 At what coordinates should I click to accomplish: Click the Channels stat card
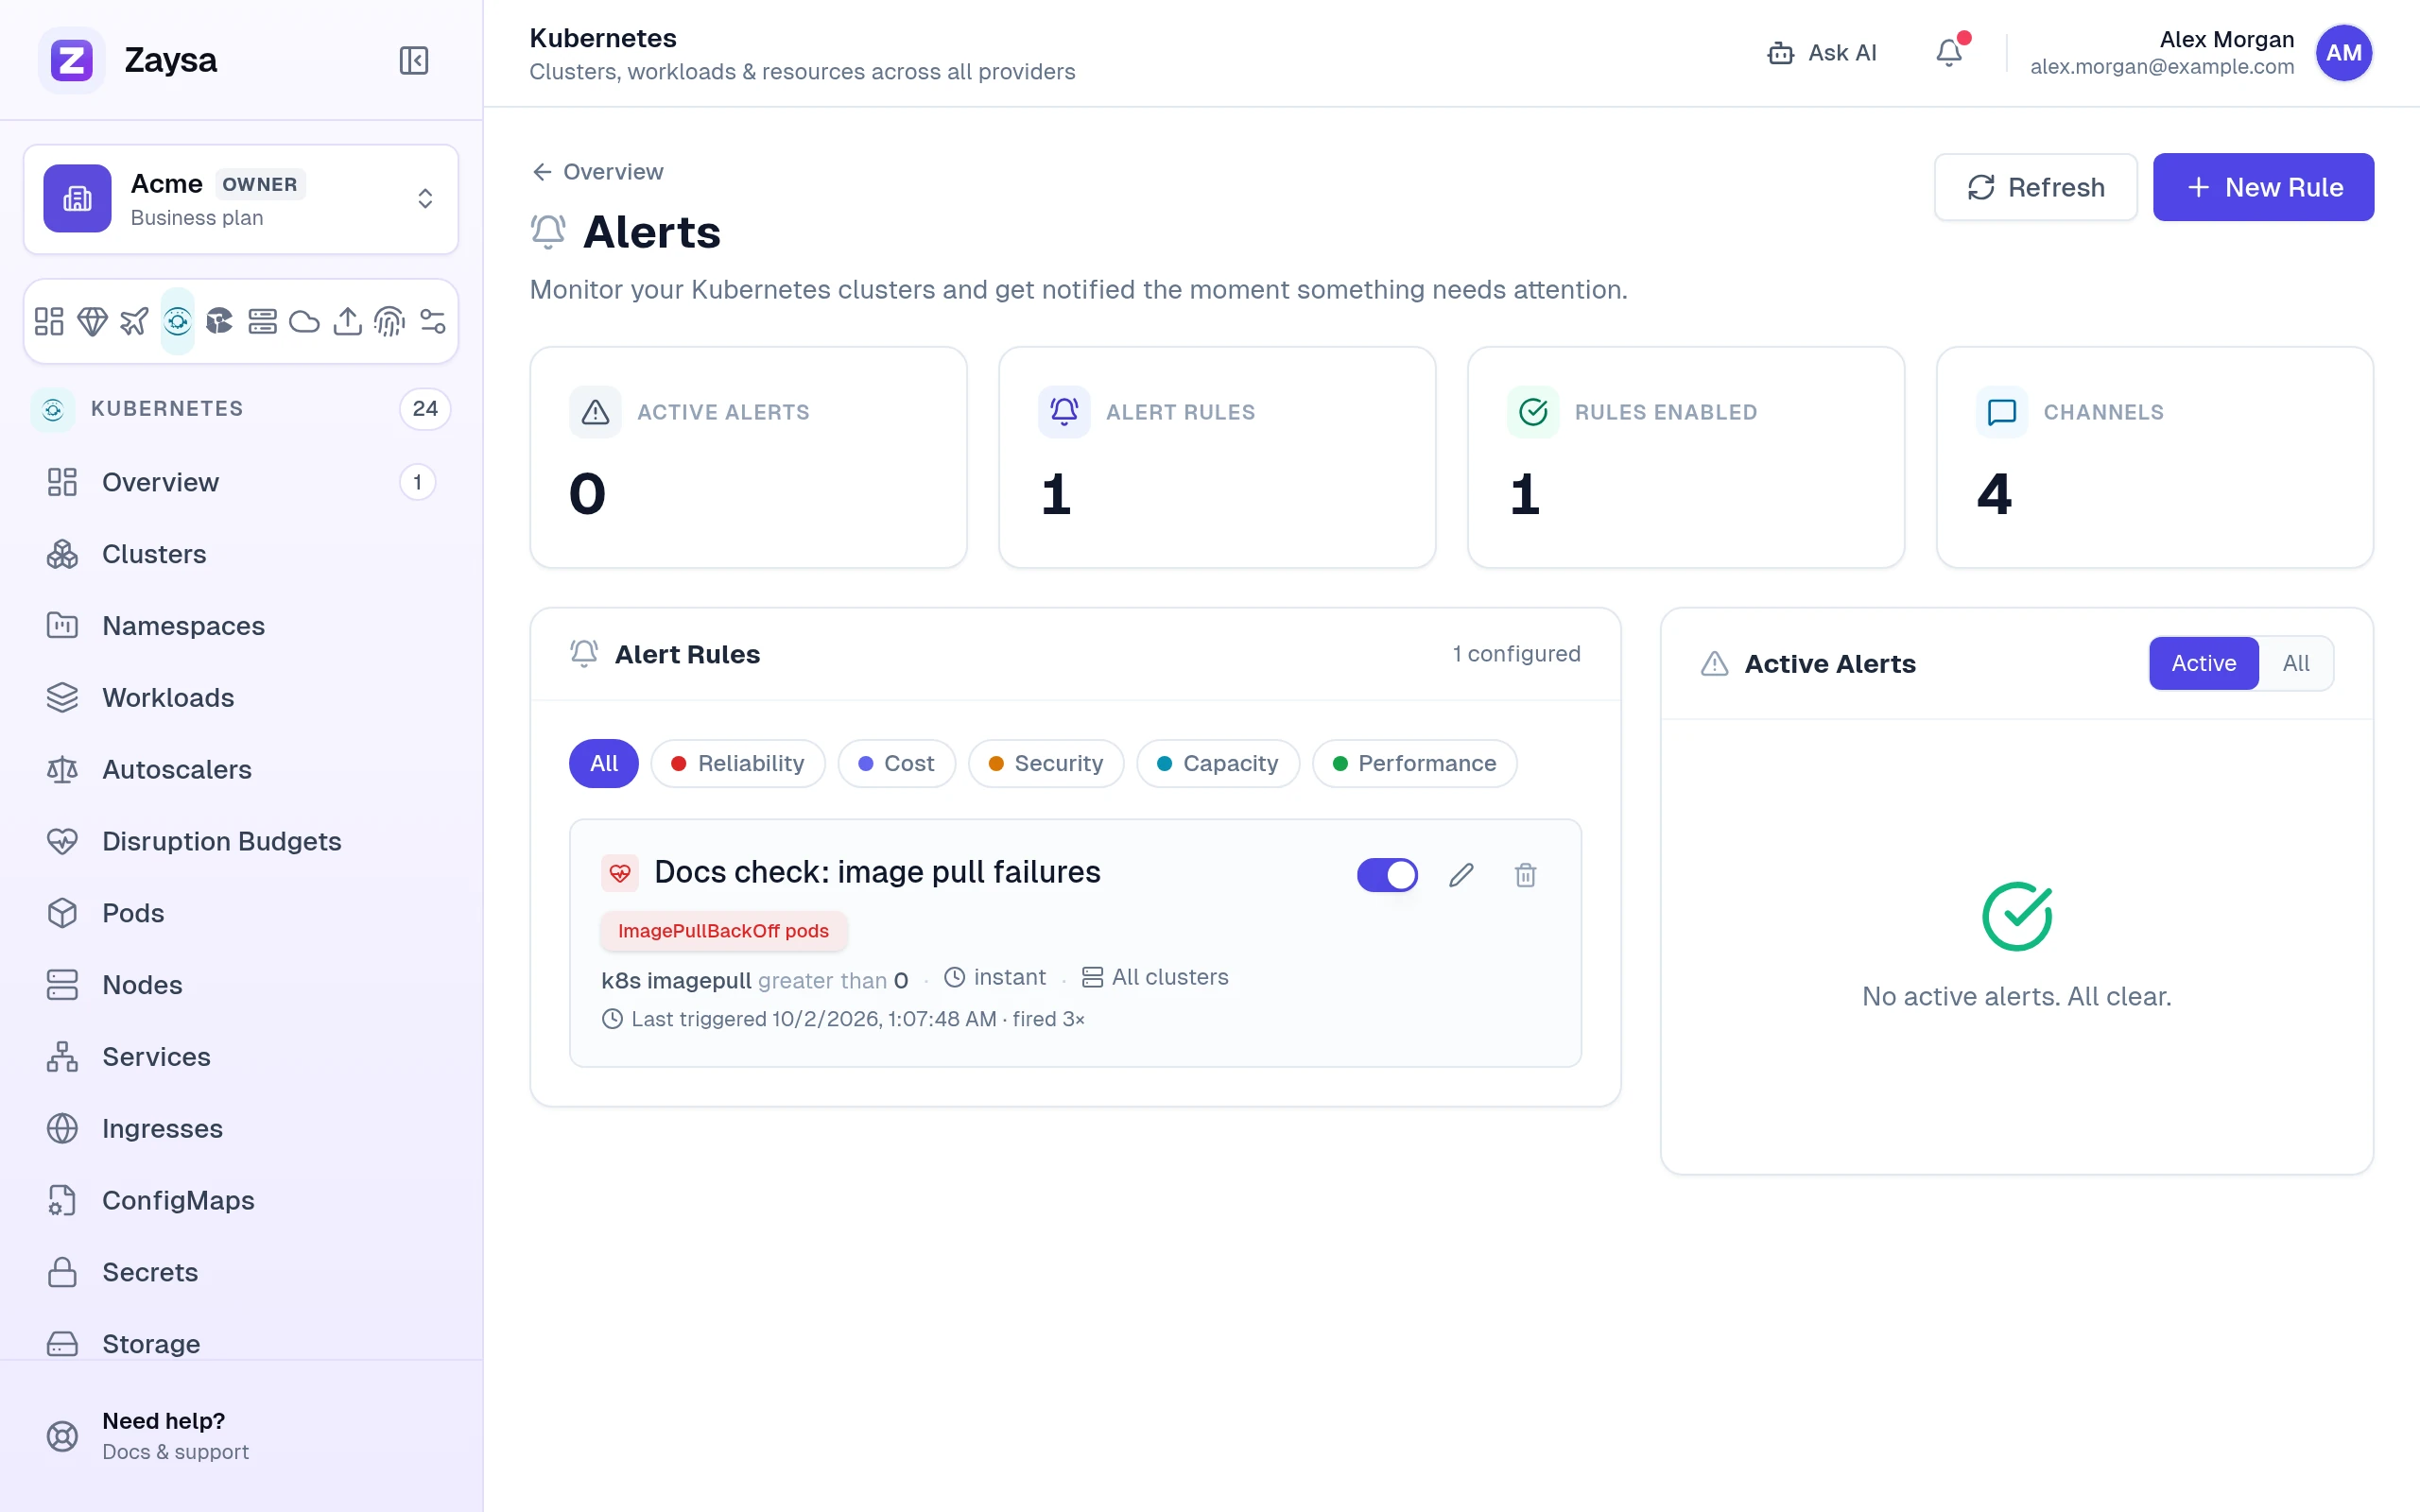[x=2154, y=458]
